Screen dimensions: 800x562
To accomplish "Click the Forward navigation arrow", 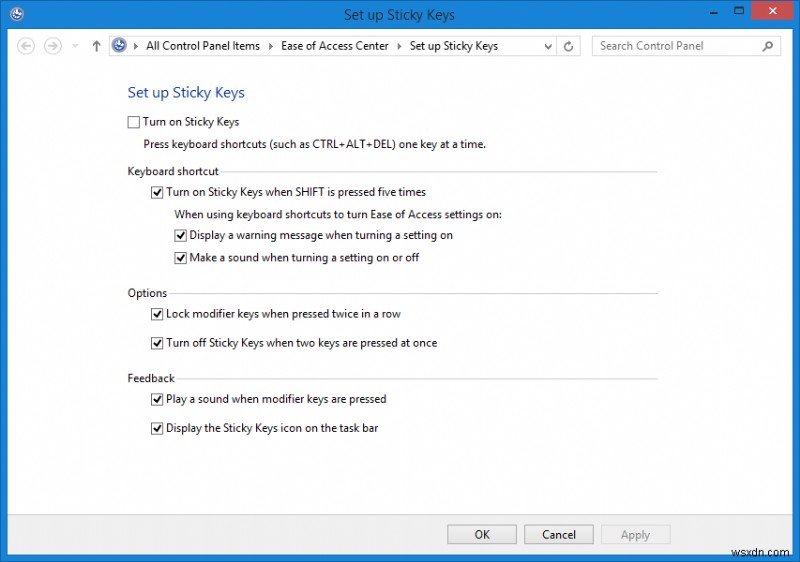I will pos(53,46).
